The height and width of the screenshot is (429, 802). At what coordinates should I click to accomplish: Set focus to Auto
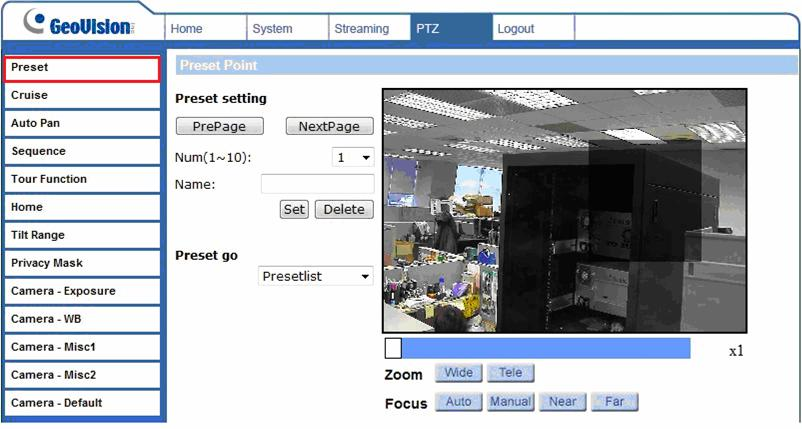458,402
